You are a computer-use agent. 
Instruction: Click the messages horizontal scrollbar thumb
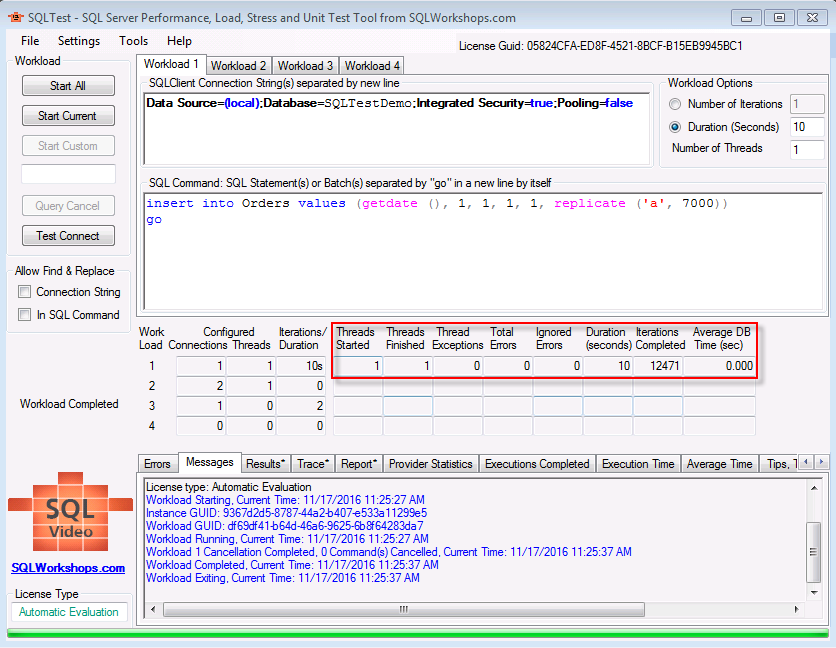(x=404, y=609)
